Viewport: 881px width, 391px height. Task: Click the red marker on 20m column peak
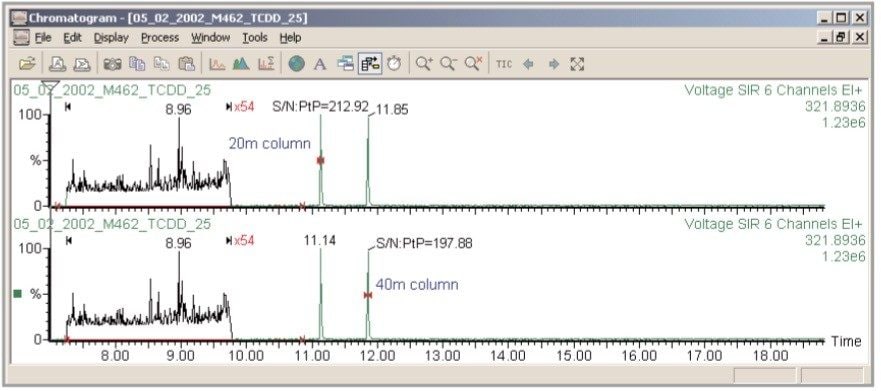(x=320, y=160)
